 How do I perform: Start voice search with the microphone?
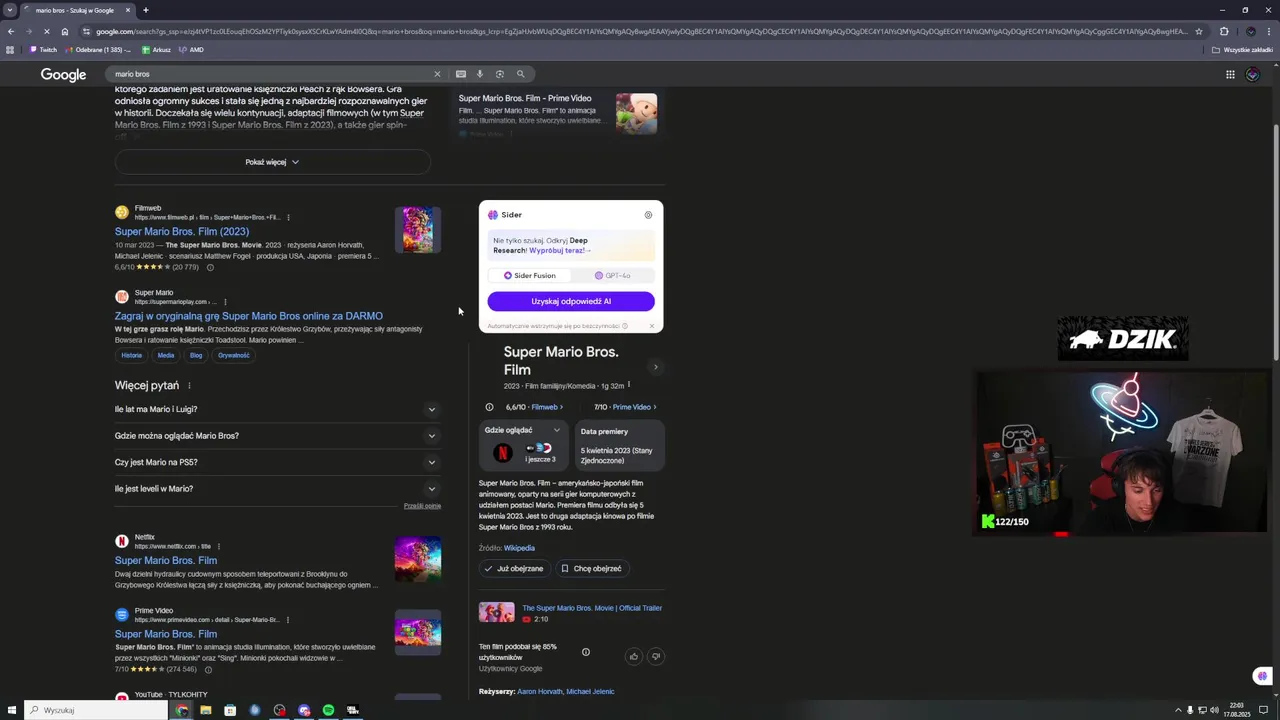pos(480,74)
